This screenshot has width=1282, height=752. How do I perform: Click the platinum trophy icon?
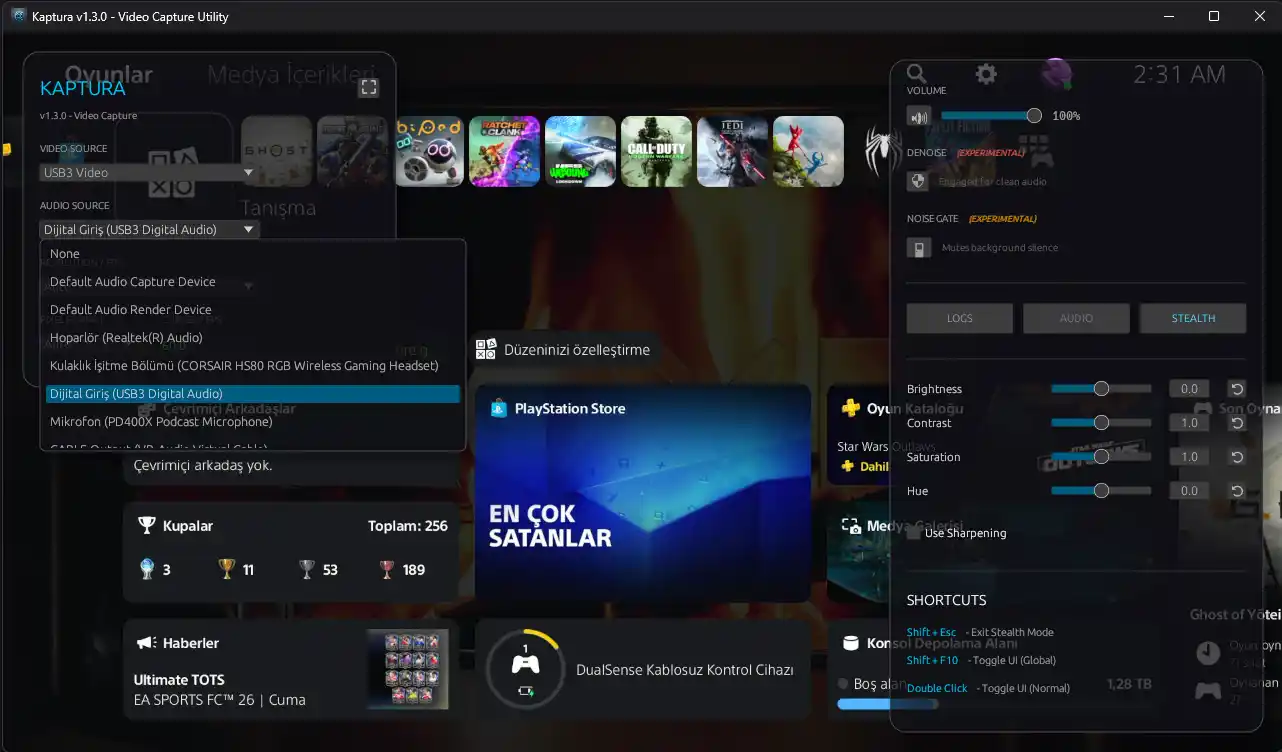click(x=147, y=569)
